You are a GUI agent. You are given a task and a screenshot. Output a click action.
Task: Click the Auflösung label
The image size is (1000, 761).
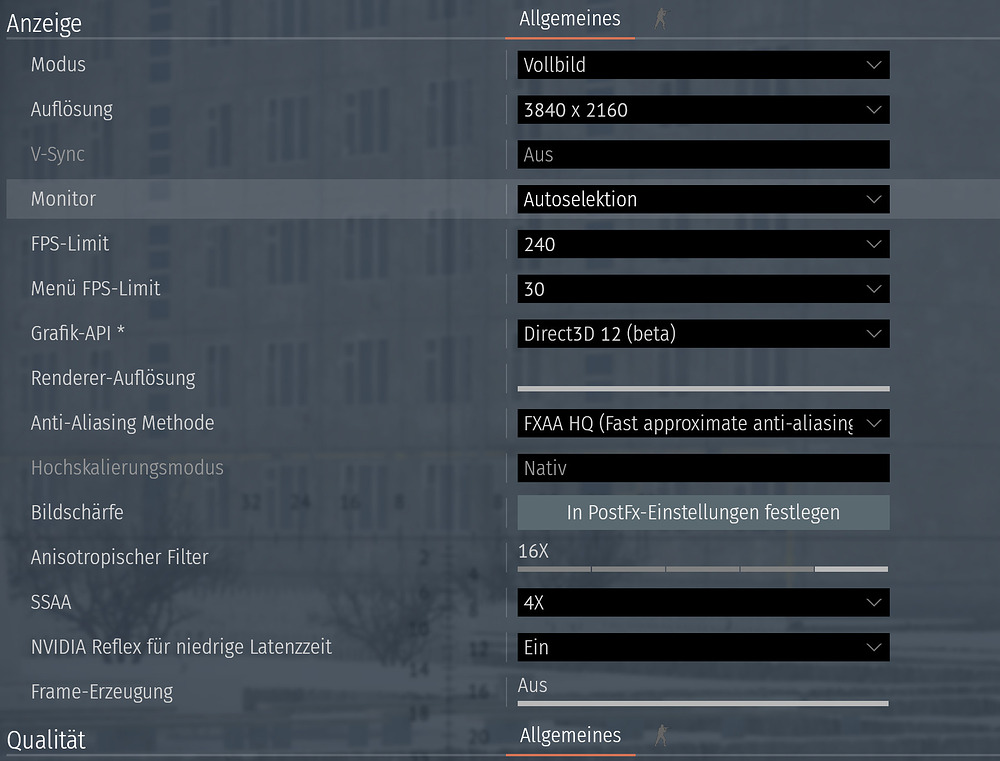[71, 110]
